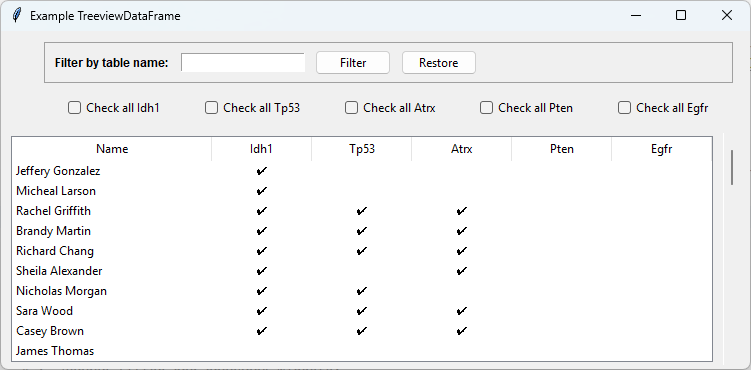Click the Atrx column header
The image size is (751, 370).
coord(462,149)
